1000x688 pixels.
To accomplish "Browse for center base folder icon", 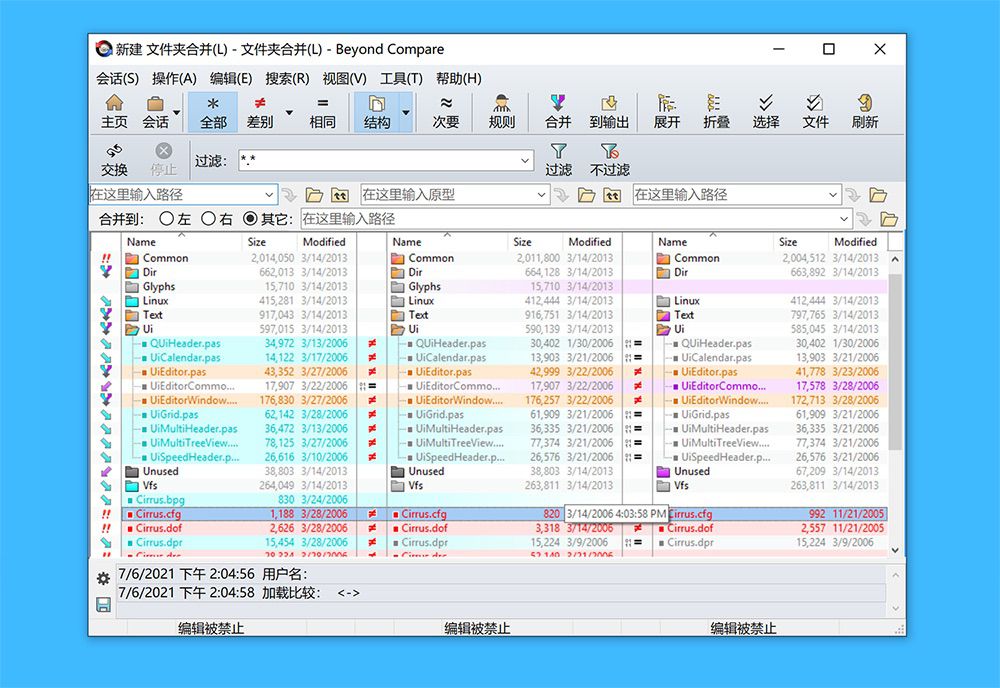I will 586,194.
